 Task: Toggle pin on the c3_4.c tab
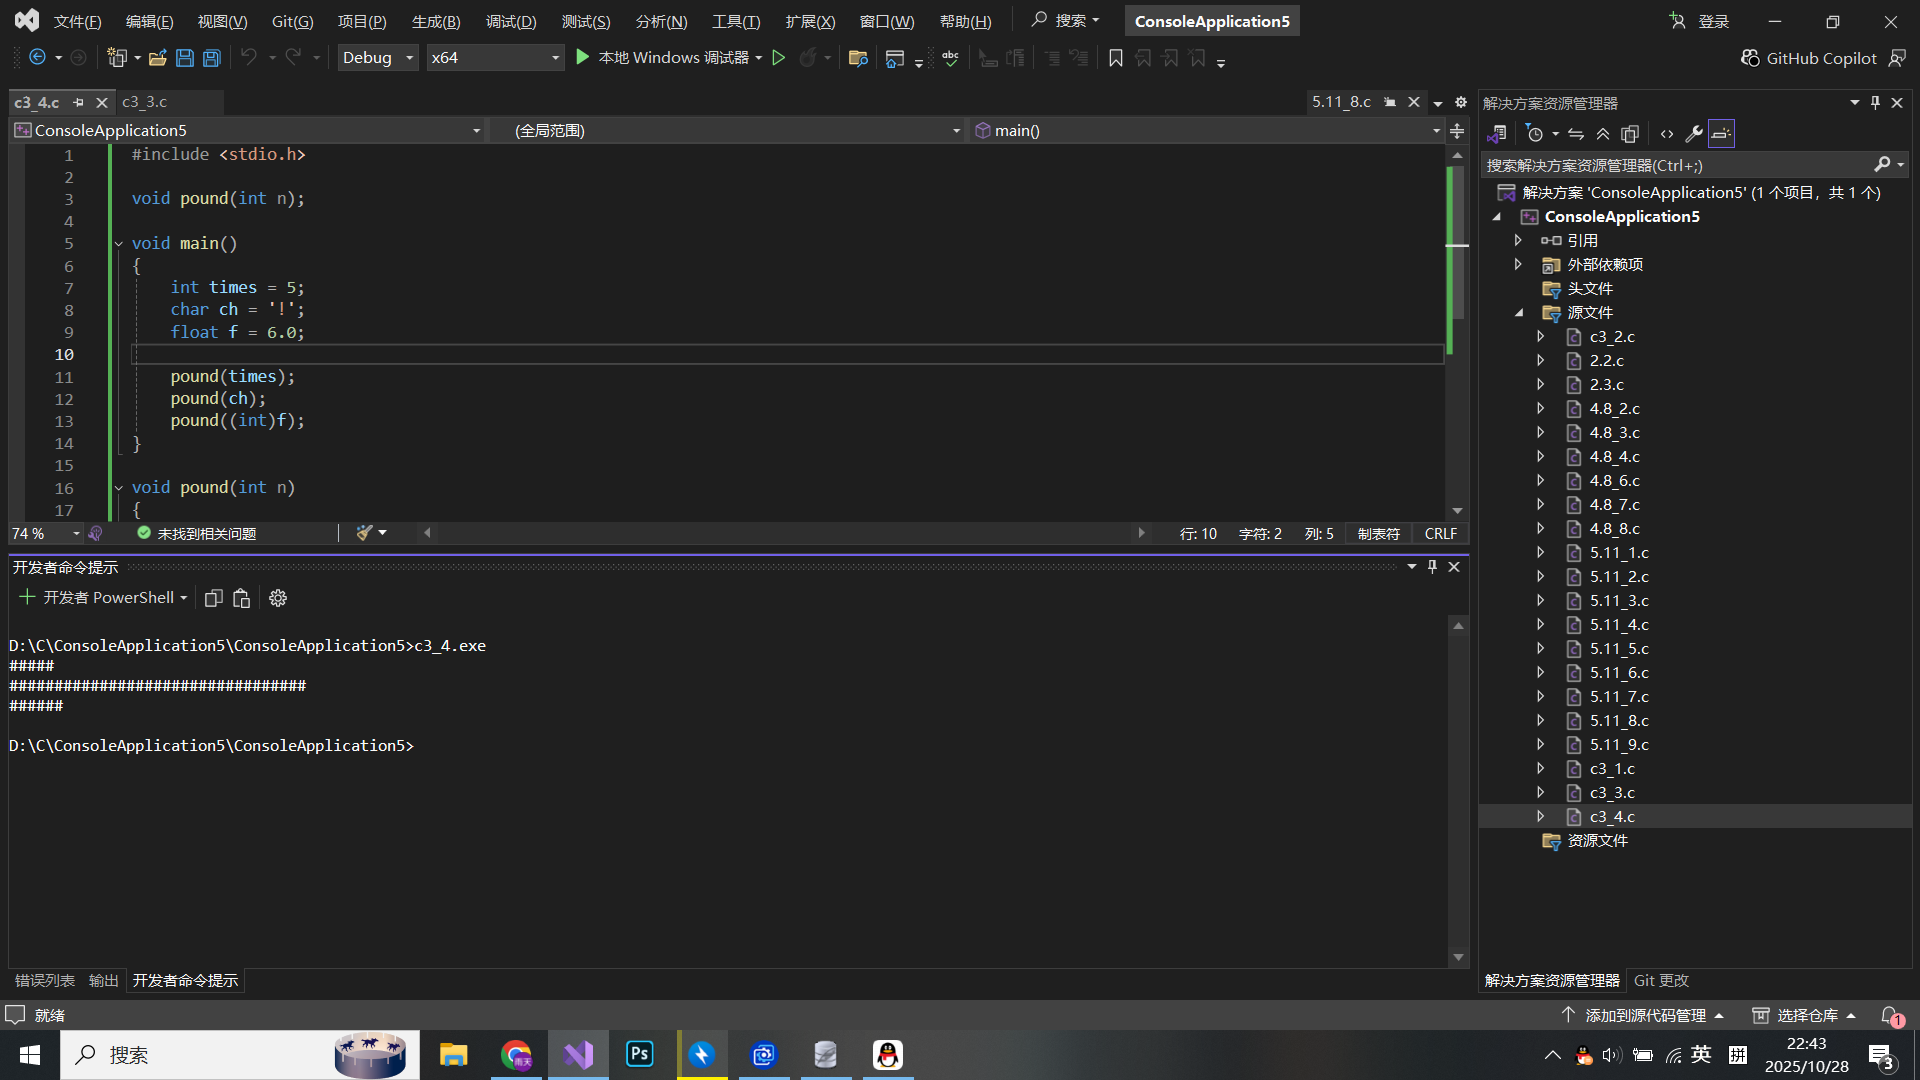tap(78, 102)
